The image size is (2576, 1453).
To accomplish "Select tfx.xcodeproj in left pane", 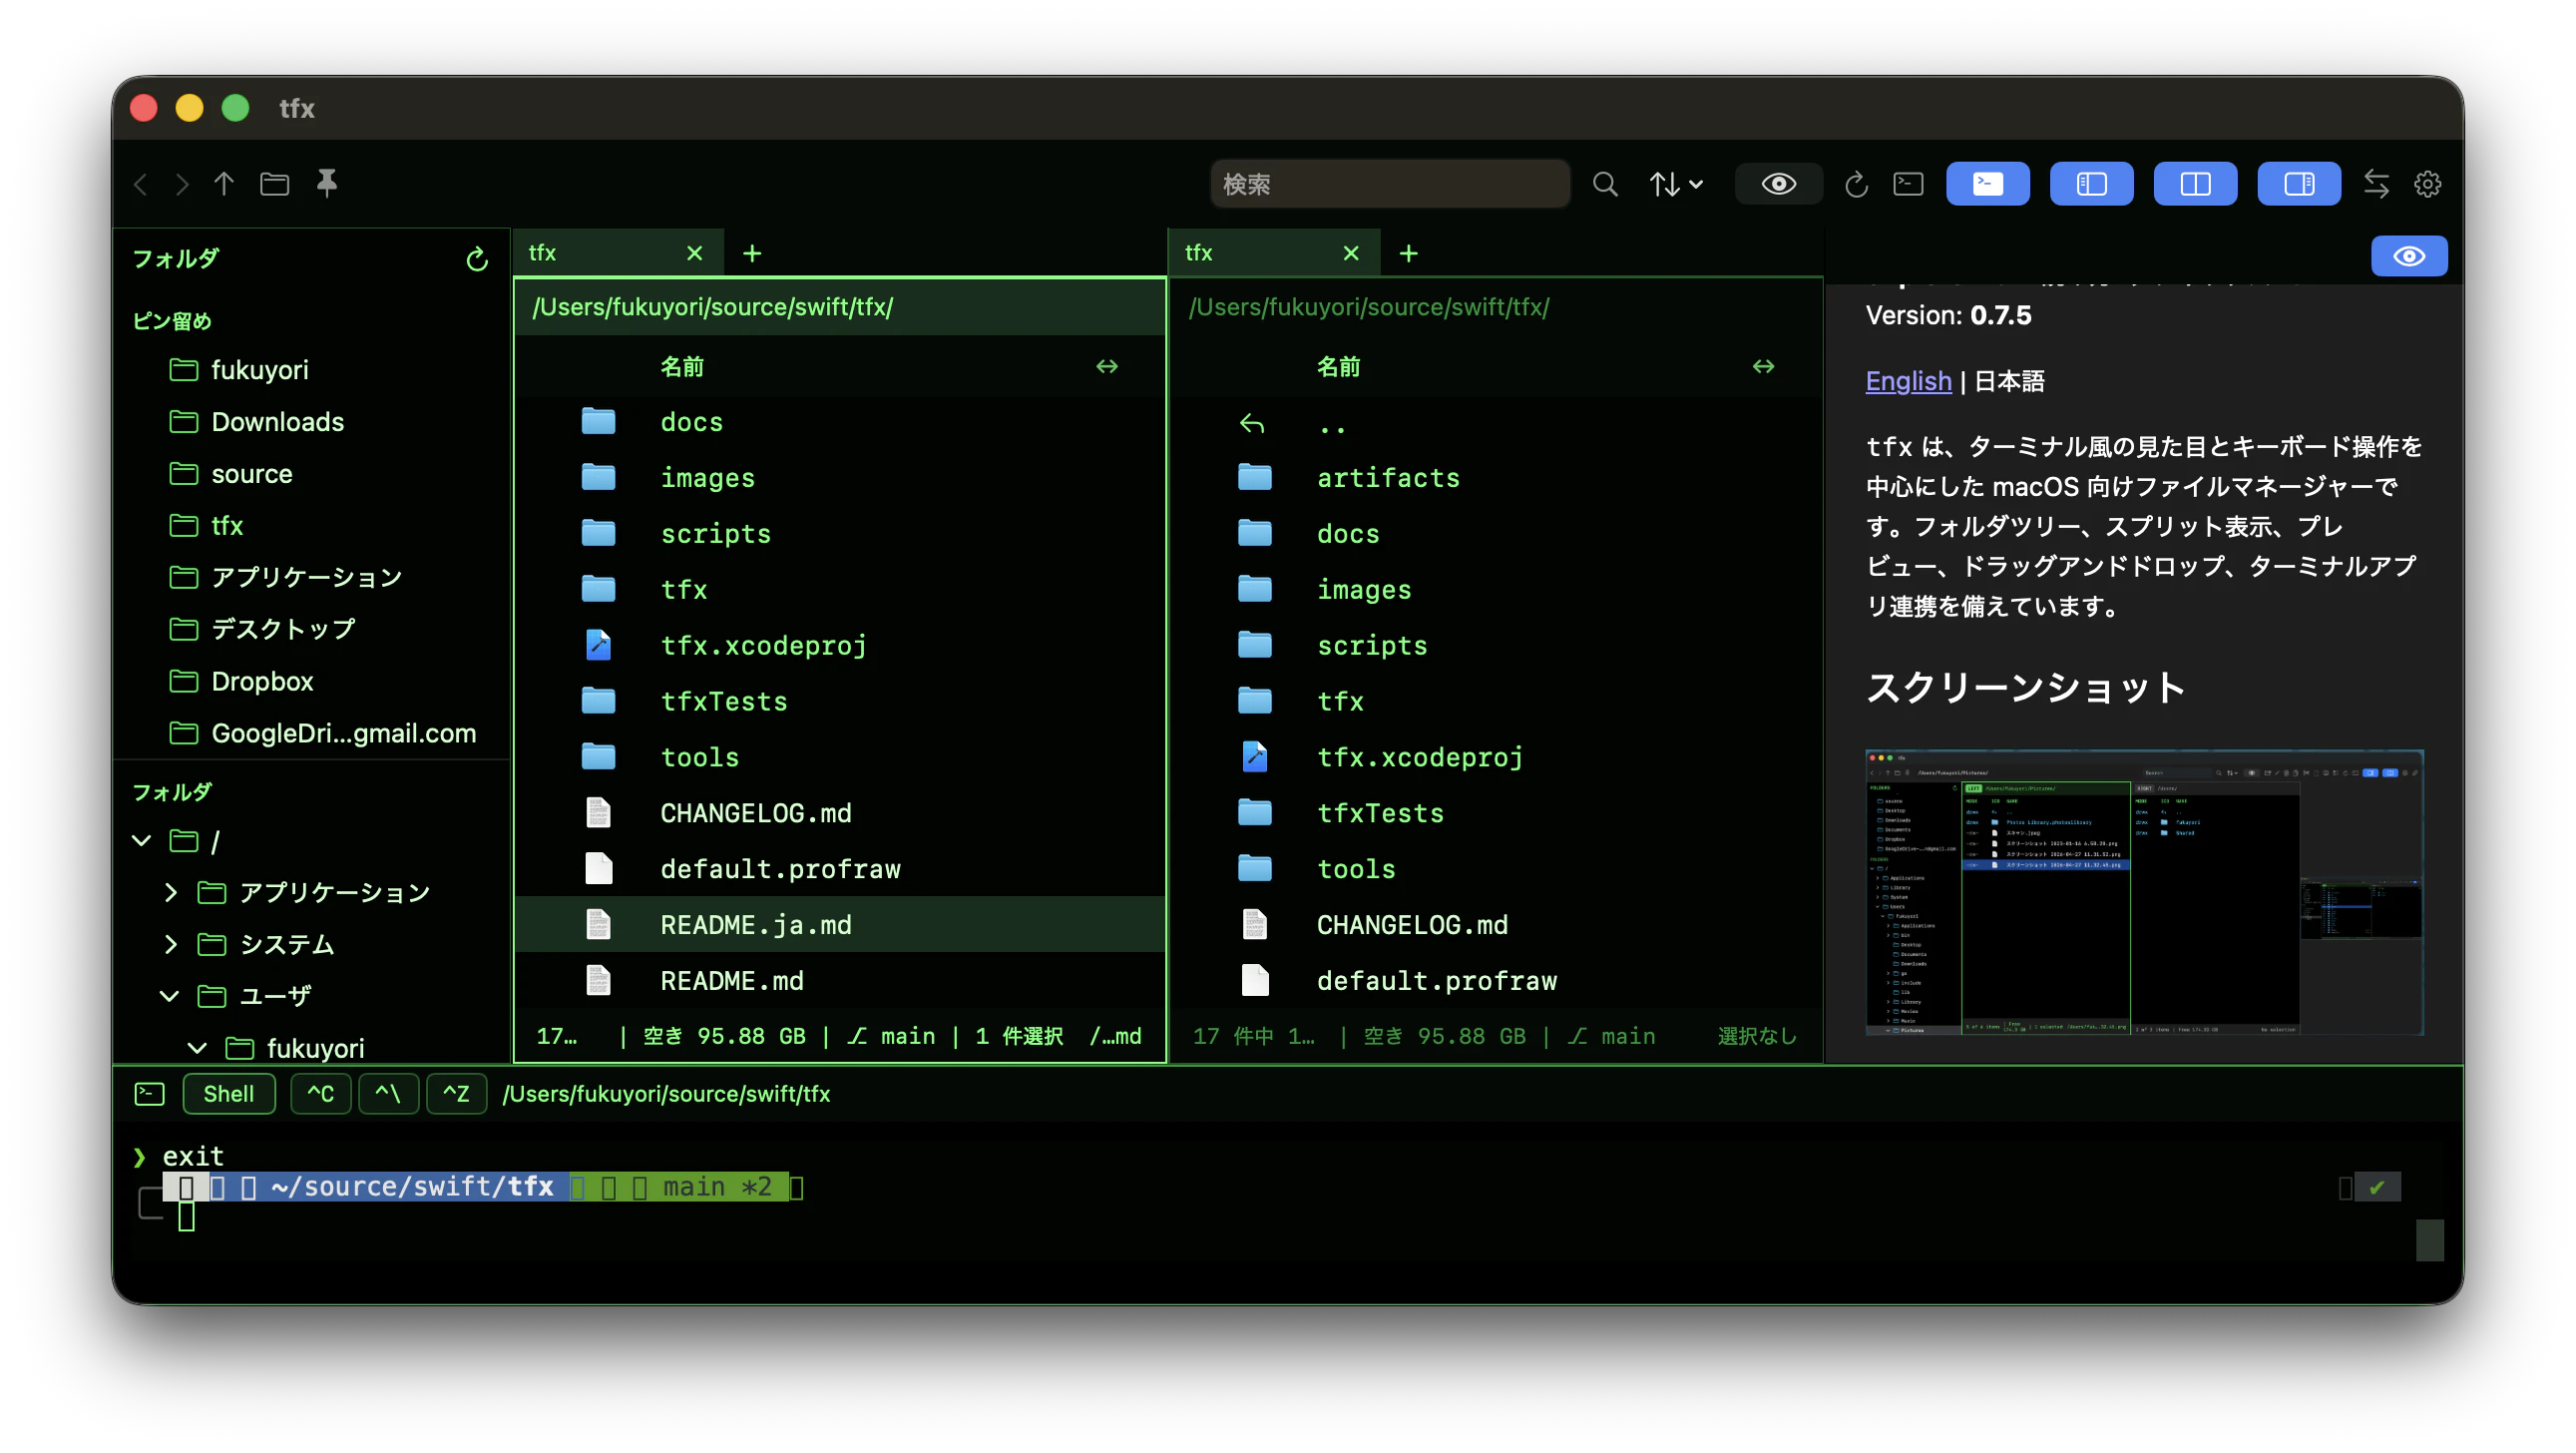I will pos(840,646).
